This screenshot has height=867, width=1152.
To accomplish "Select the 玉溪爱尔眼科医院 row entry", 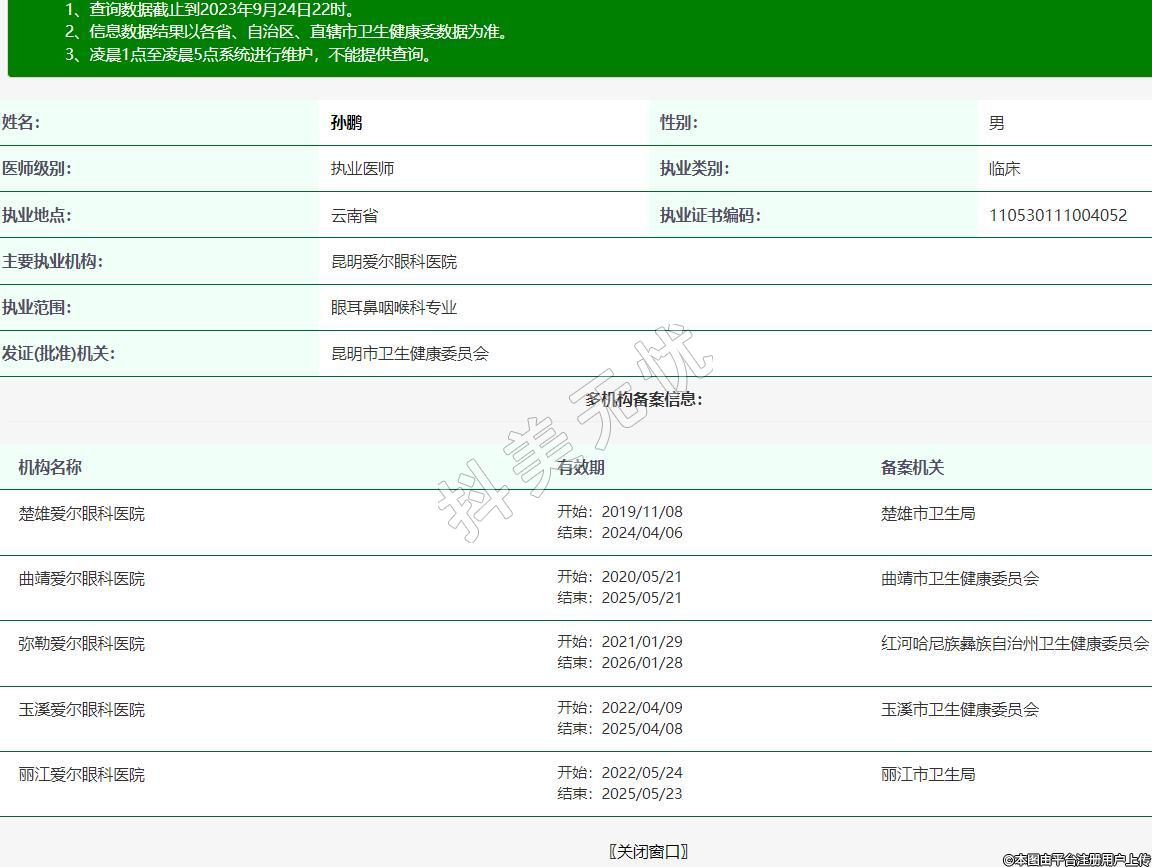I will click(x=82, y=710).
